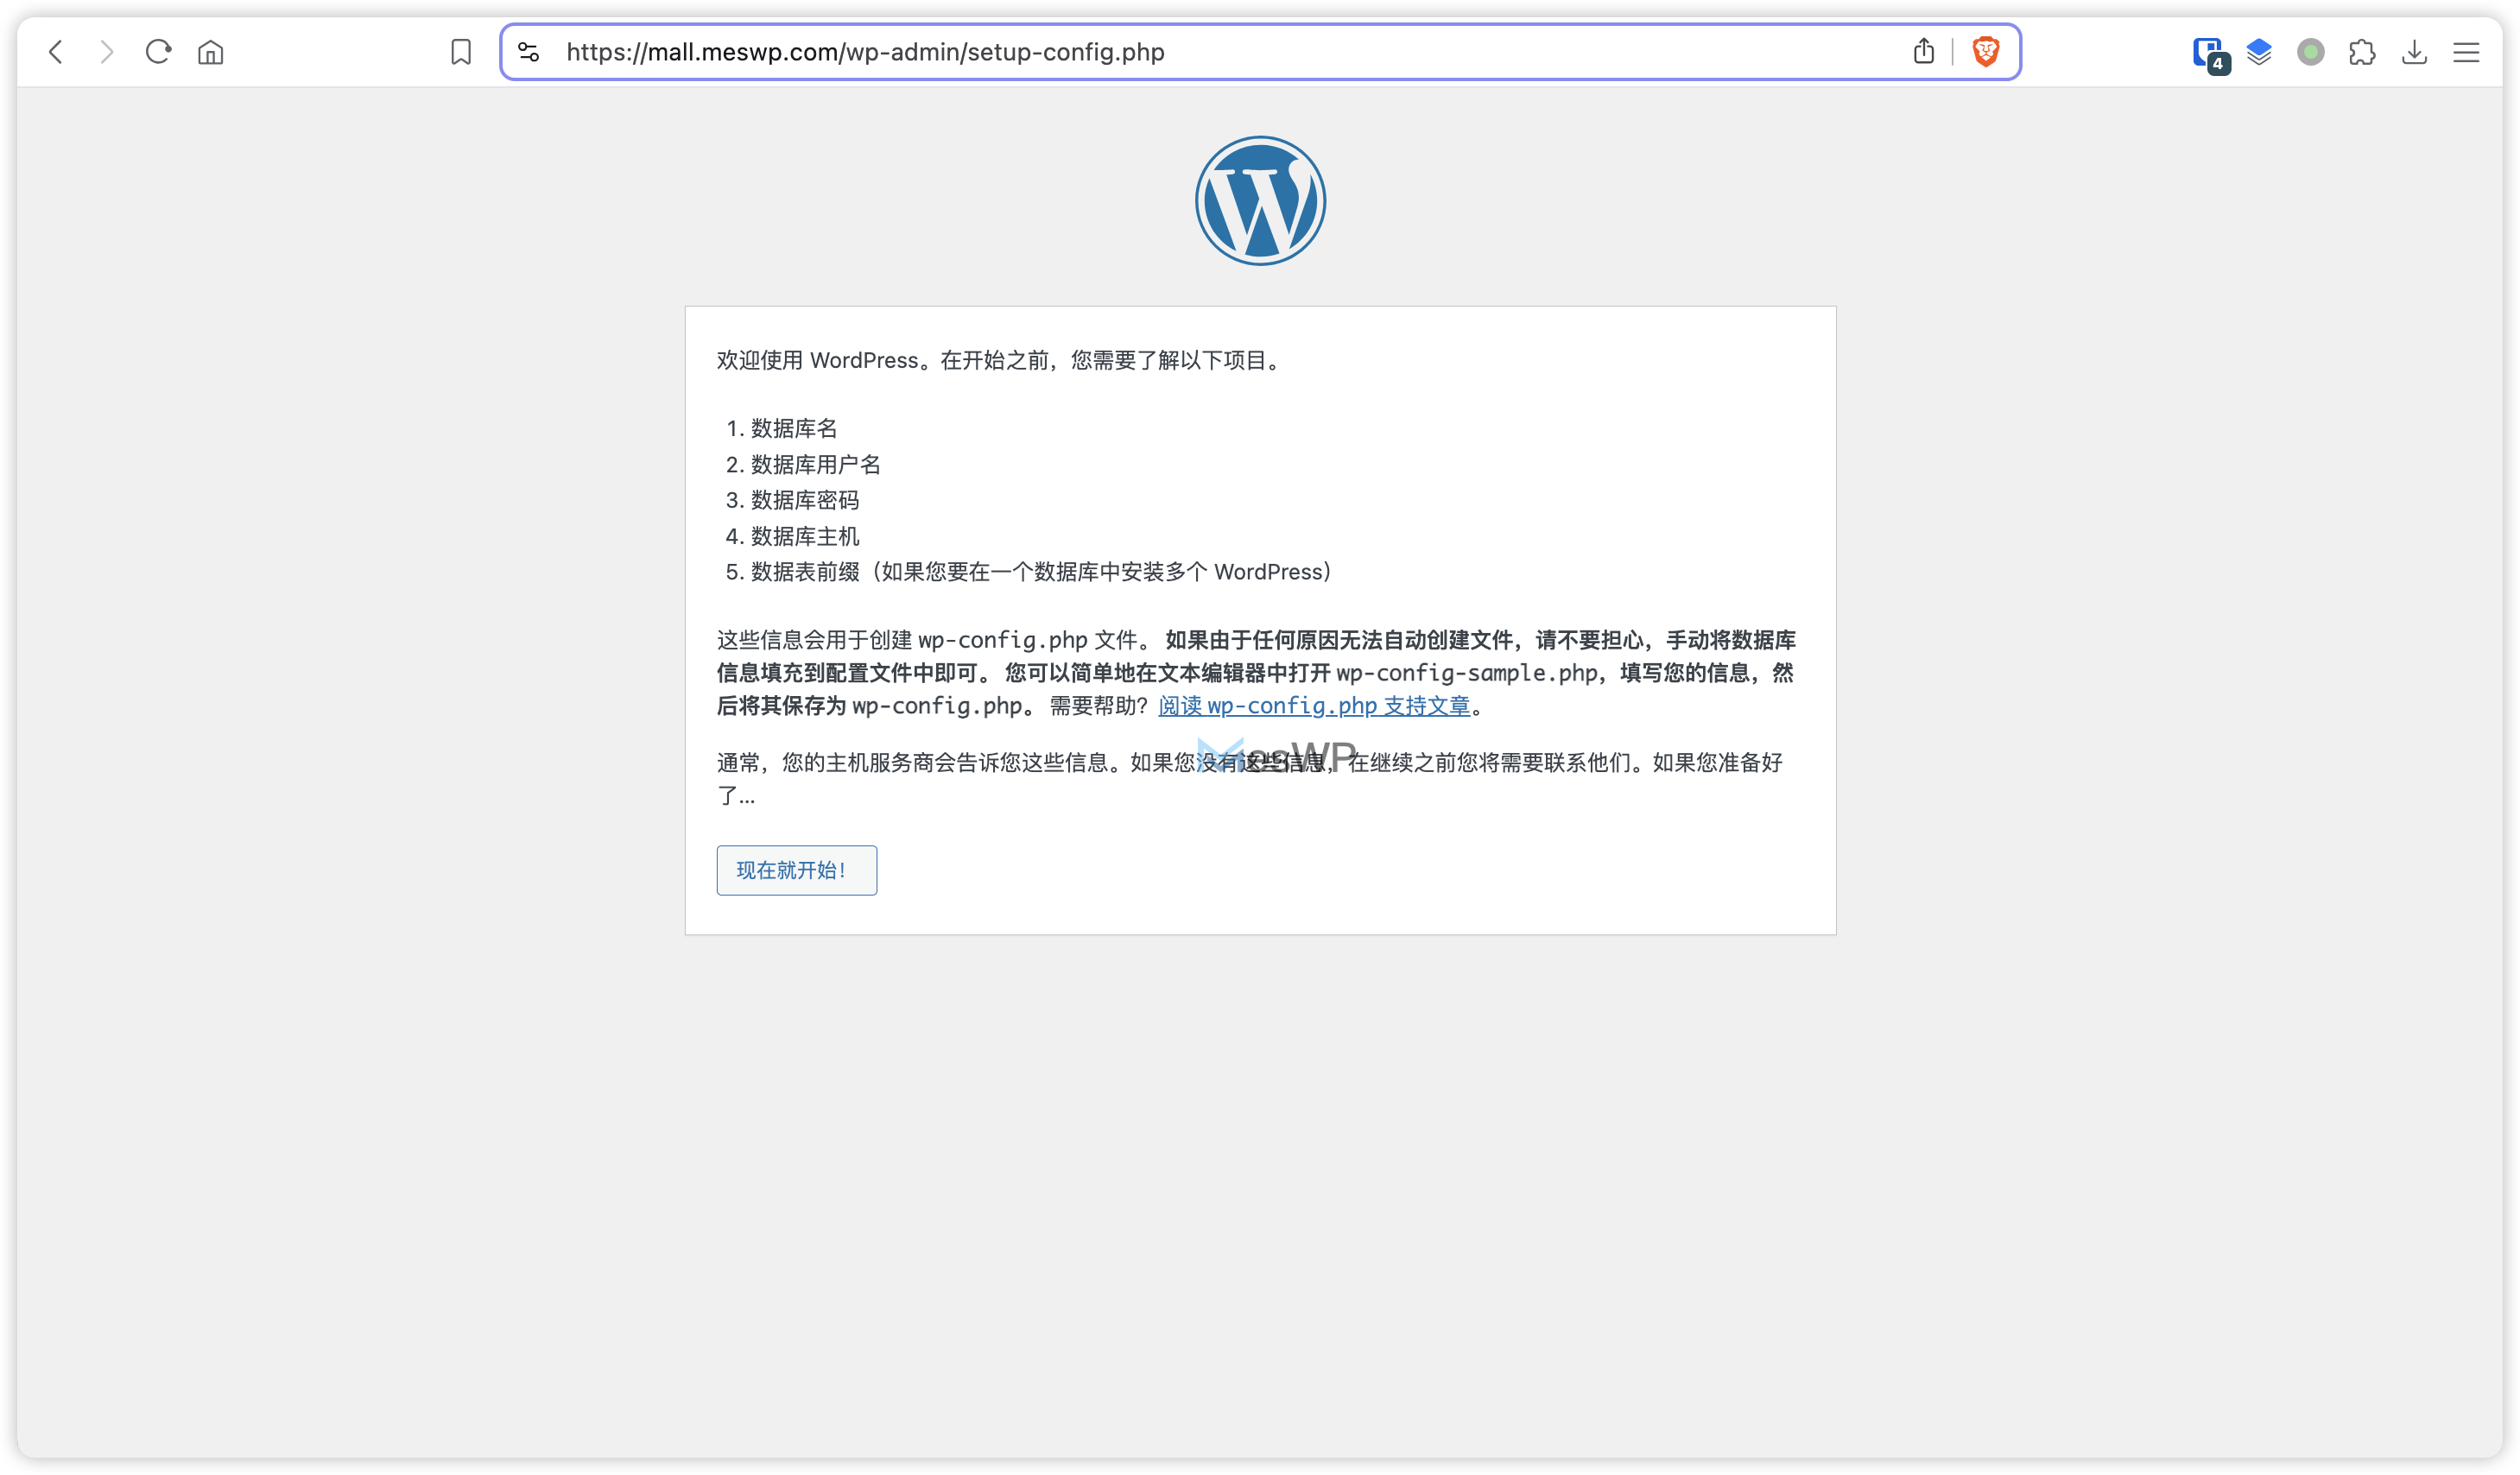The height and width of the screenshot is (1475, 2520).
Task: Open site settings icon in address bar
Action: pos(529,52)
